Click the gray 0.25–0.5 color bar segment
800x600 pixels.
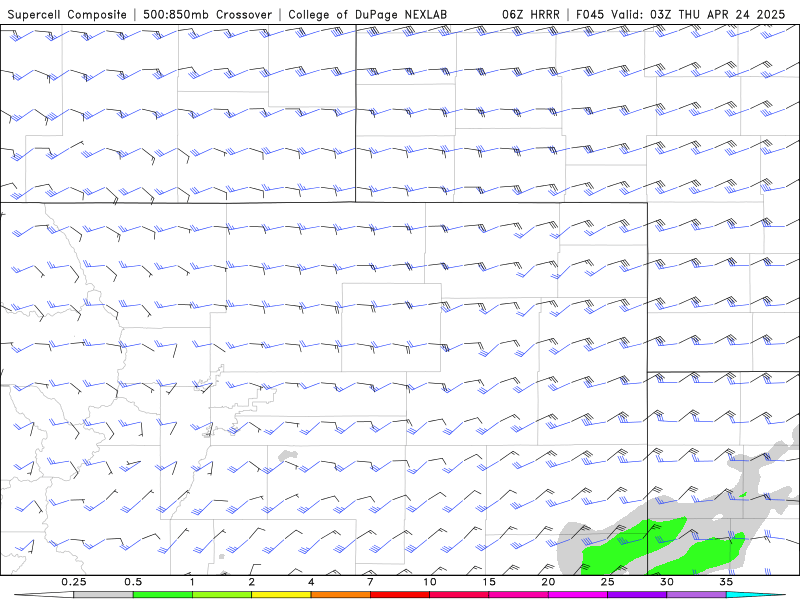(x=104, y=595)
